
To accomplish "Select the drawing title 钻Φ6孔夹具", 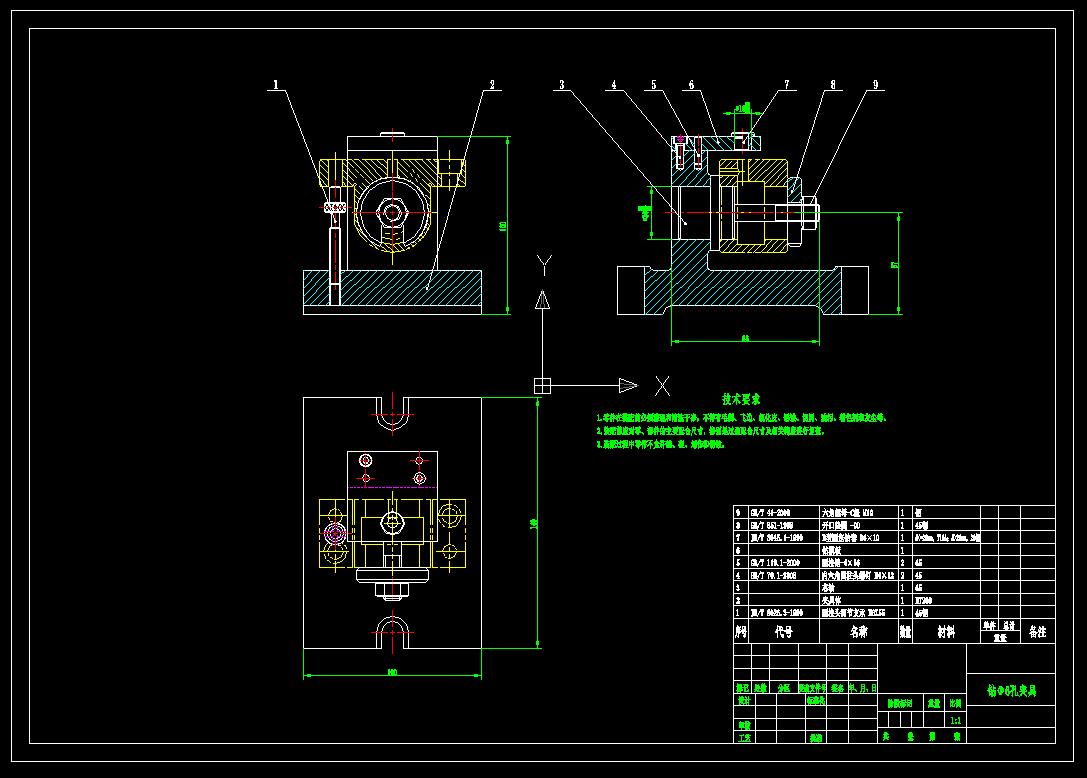I will [x=1011, y=691].
